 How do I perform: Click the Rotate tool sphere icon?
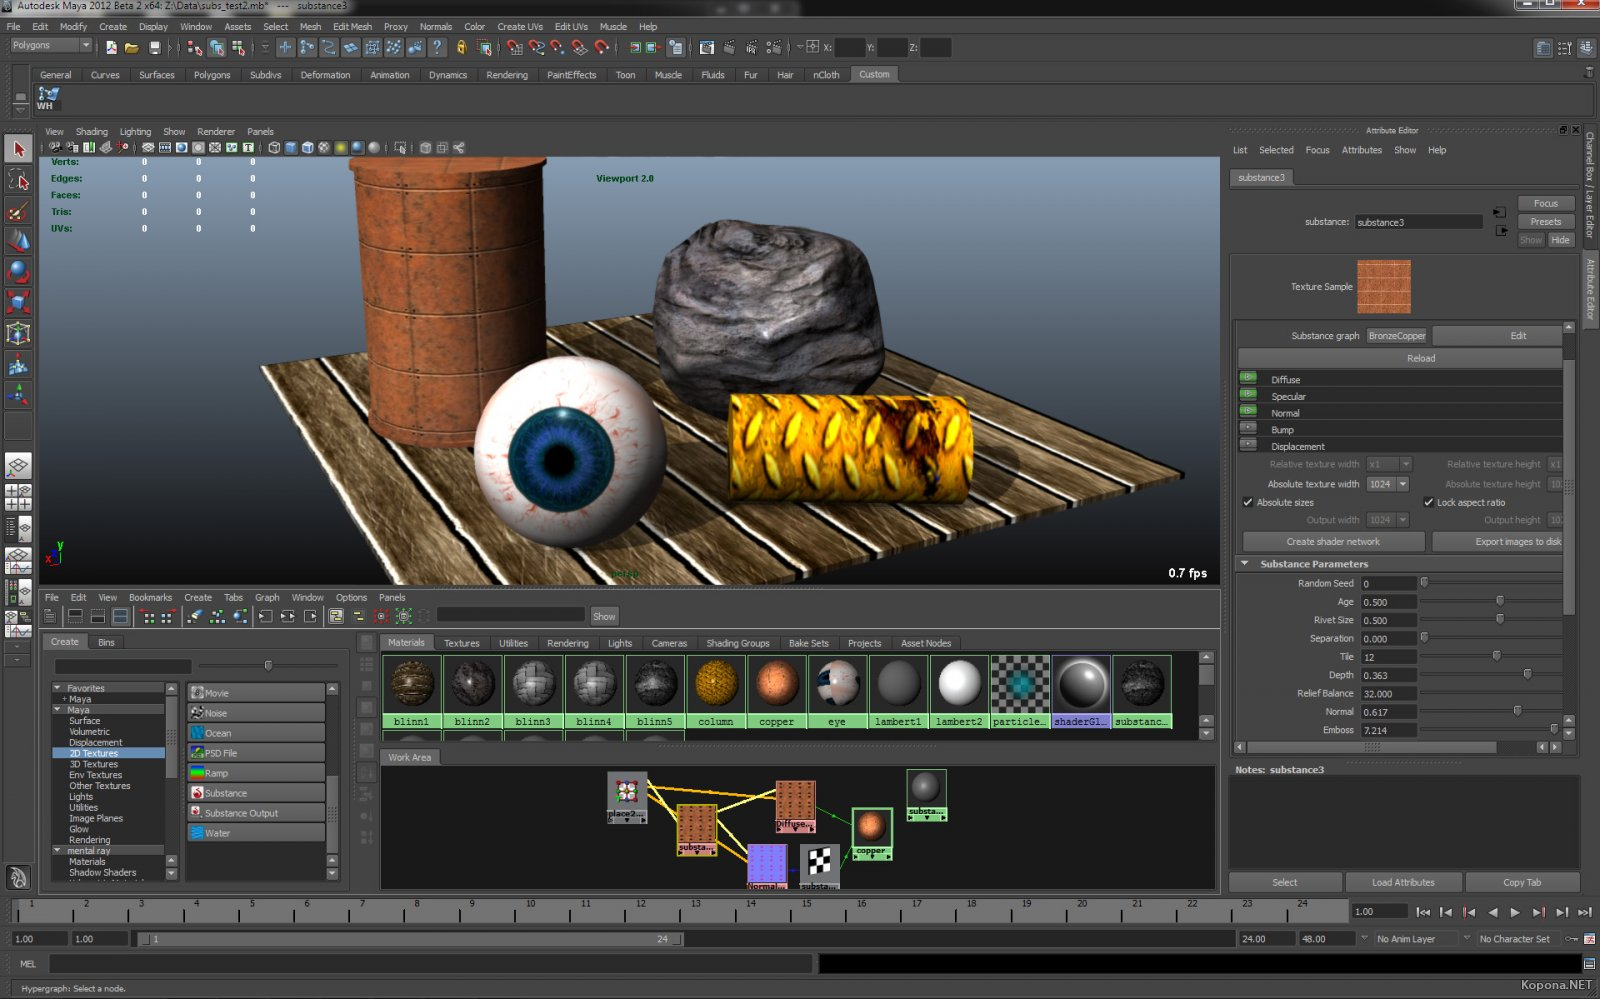[18, 271]
